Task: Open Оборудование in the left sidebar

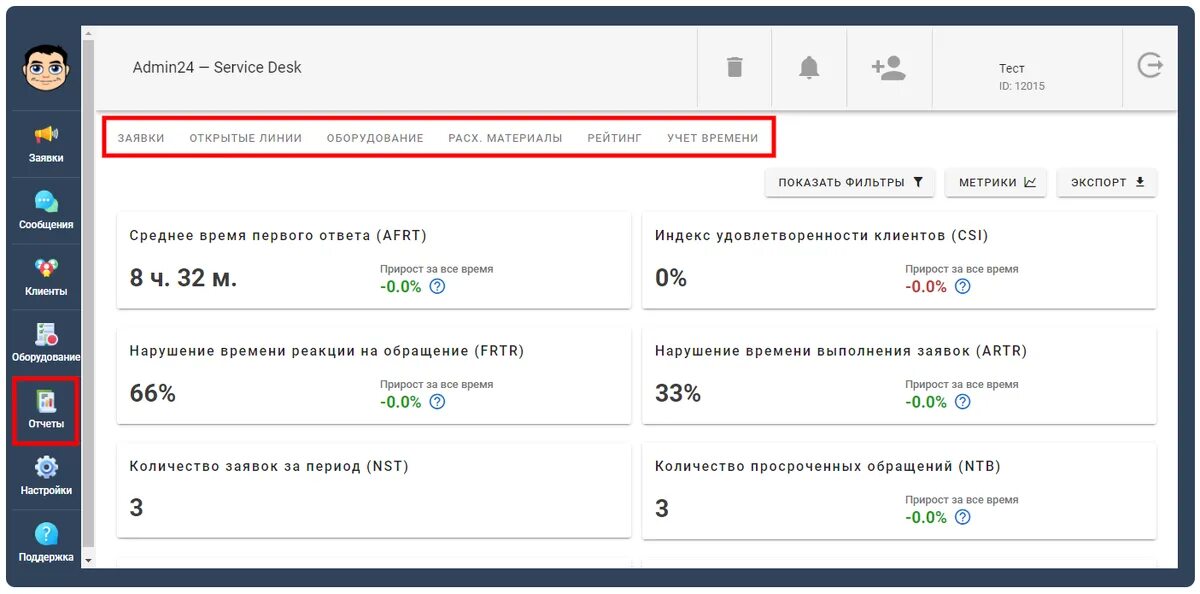Action: (x=46, y=343)
